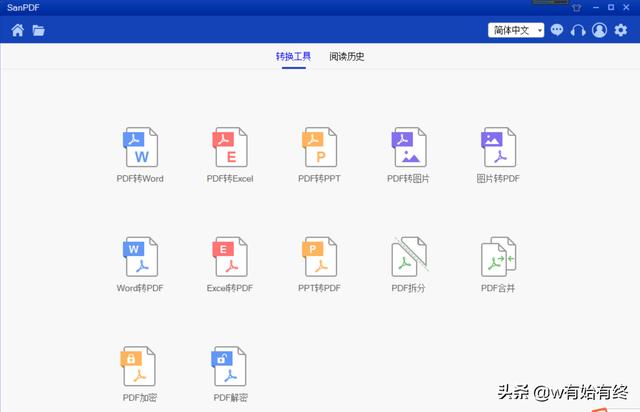Choose the 图片转PDF tool
The image size is (640, 412).
click(498, 148)
